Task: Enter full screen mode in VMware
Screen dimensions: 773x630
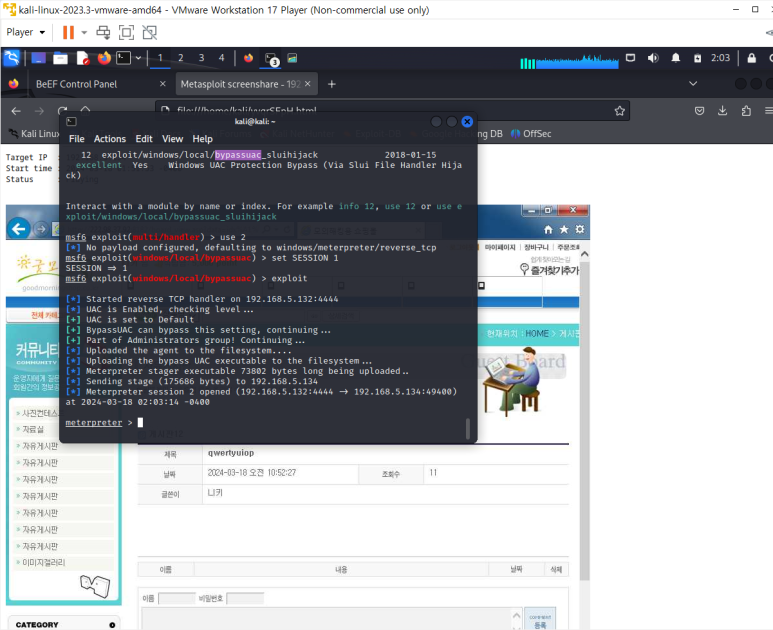Action: pos(126,33)
